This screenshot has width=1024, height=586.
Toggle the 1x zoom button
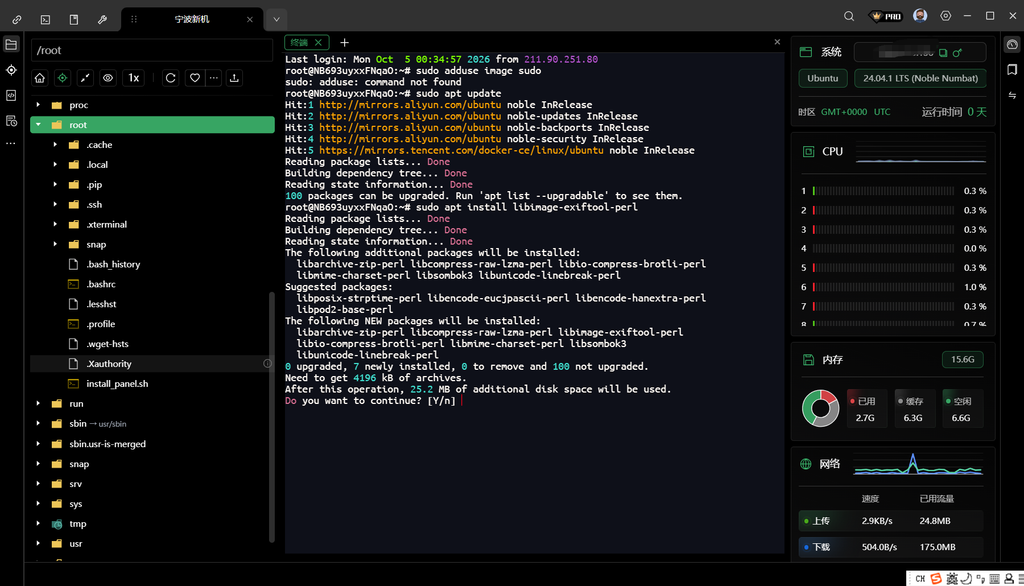coord(133,78)
